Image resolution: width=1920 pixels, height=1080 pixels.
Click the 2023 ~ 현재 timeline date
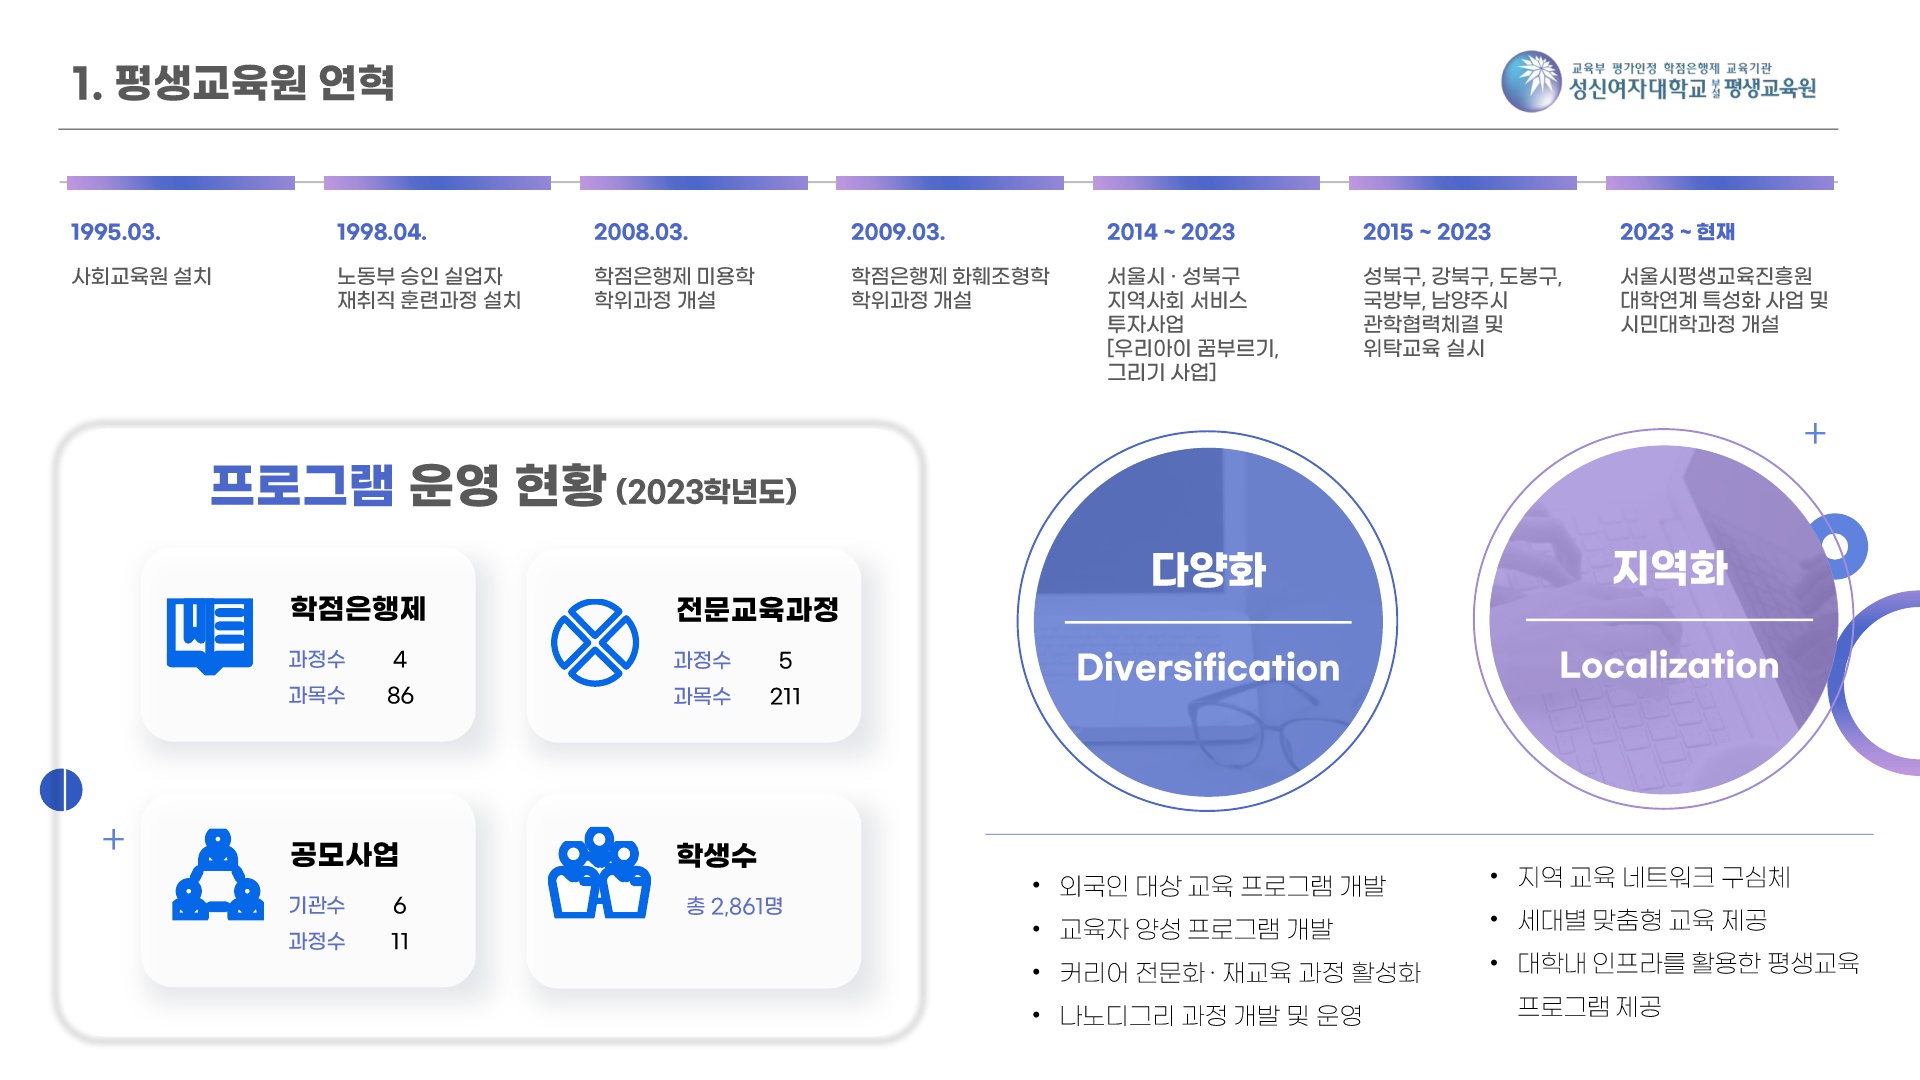(1678, 232)
